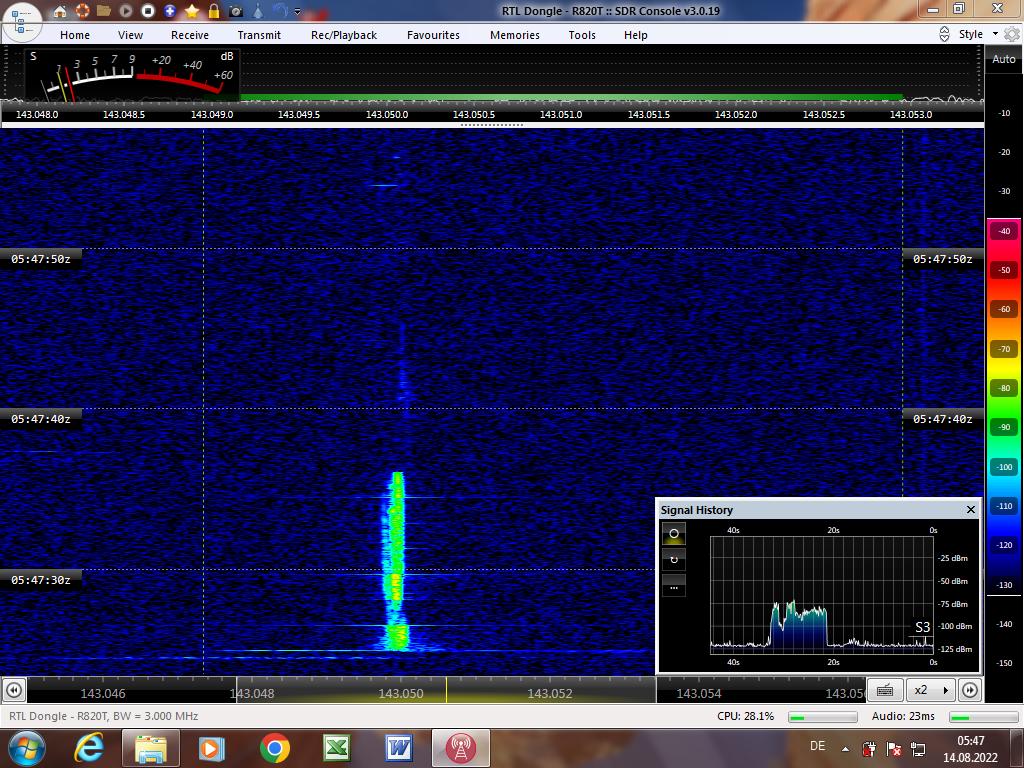Open the Signal History three-dots options button

[x=674, y=586]
